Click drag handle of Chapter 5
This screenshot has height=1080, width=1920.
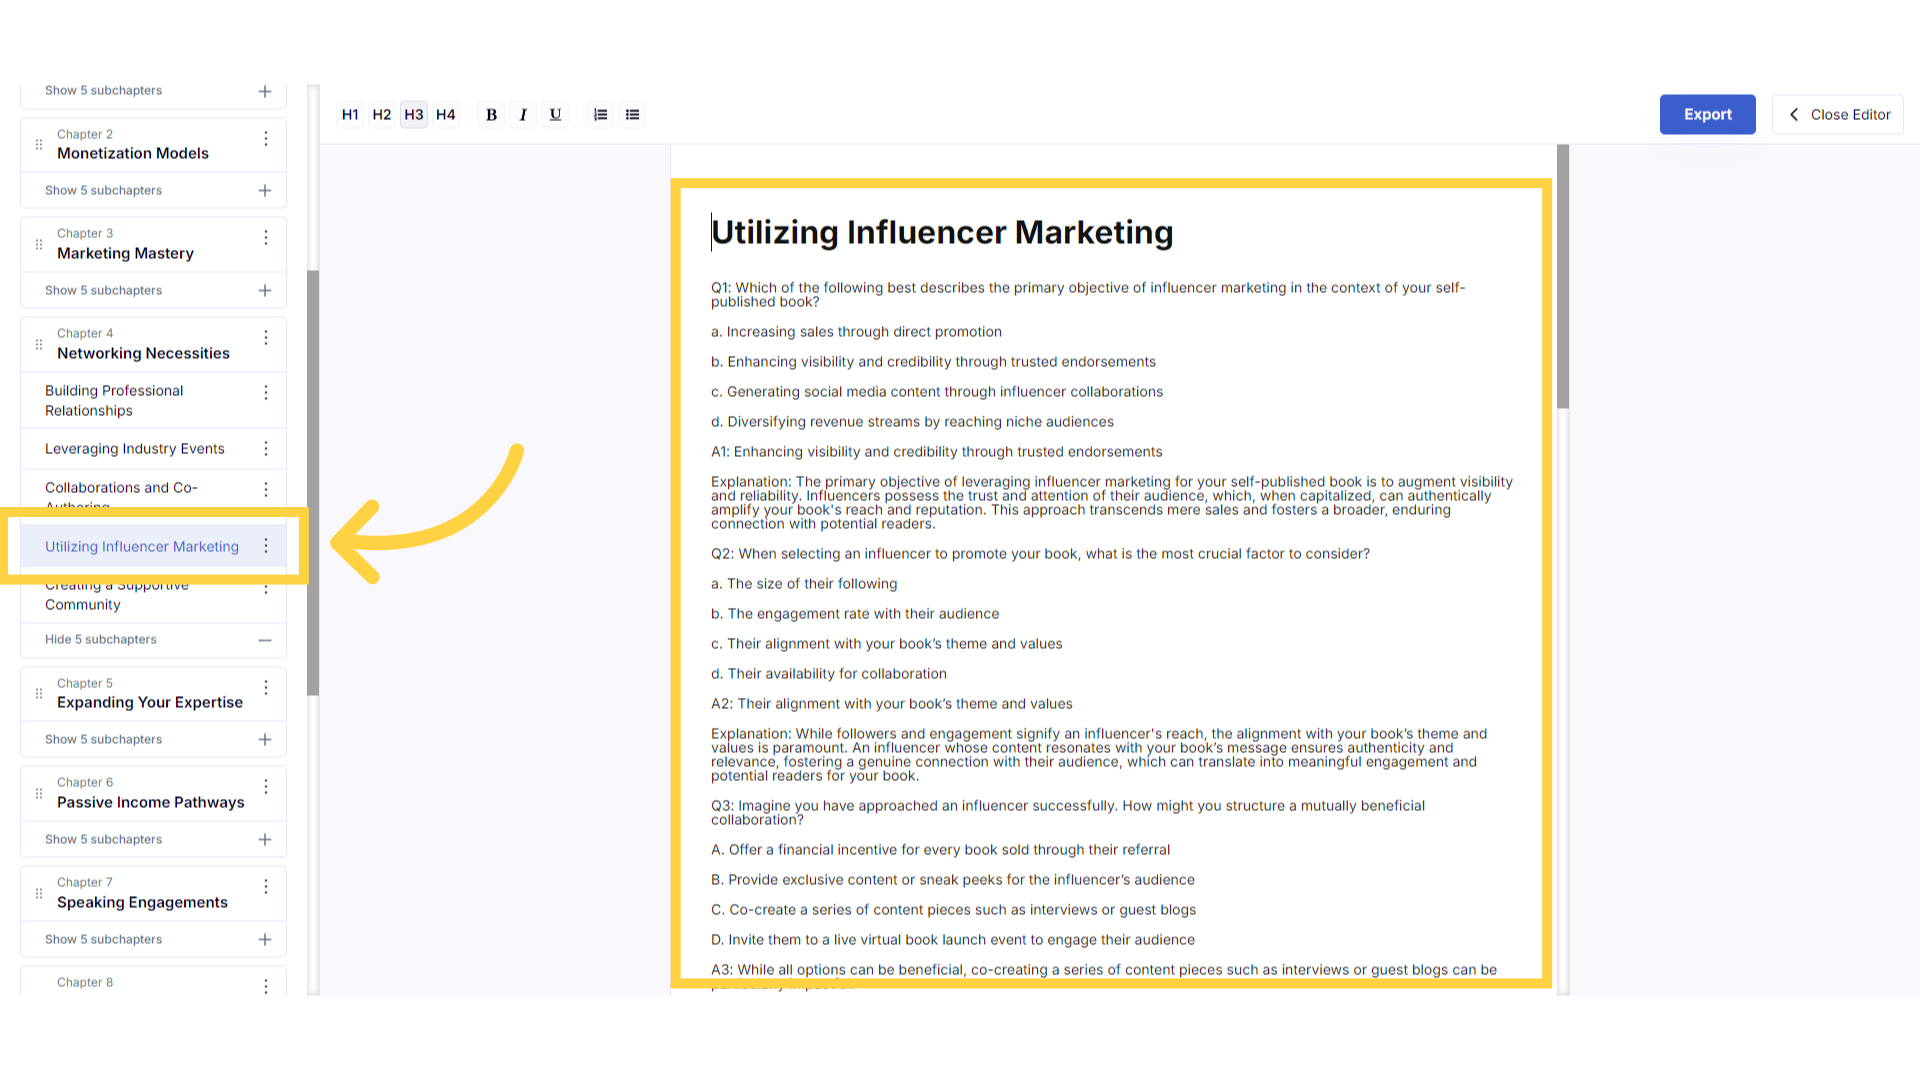tap(39, 693)
